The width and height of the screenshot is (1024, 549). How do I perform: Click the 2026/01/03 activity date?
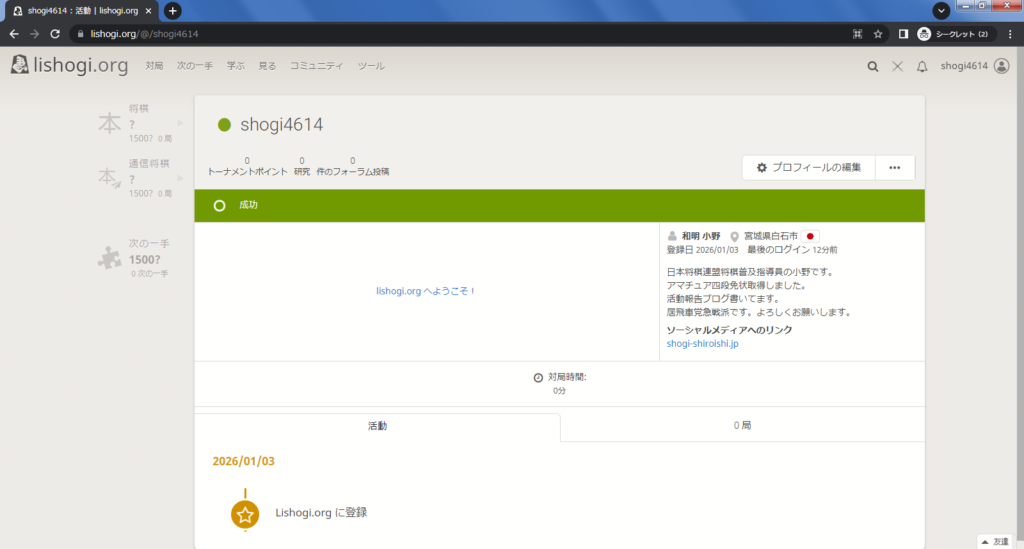244,462
